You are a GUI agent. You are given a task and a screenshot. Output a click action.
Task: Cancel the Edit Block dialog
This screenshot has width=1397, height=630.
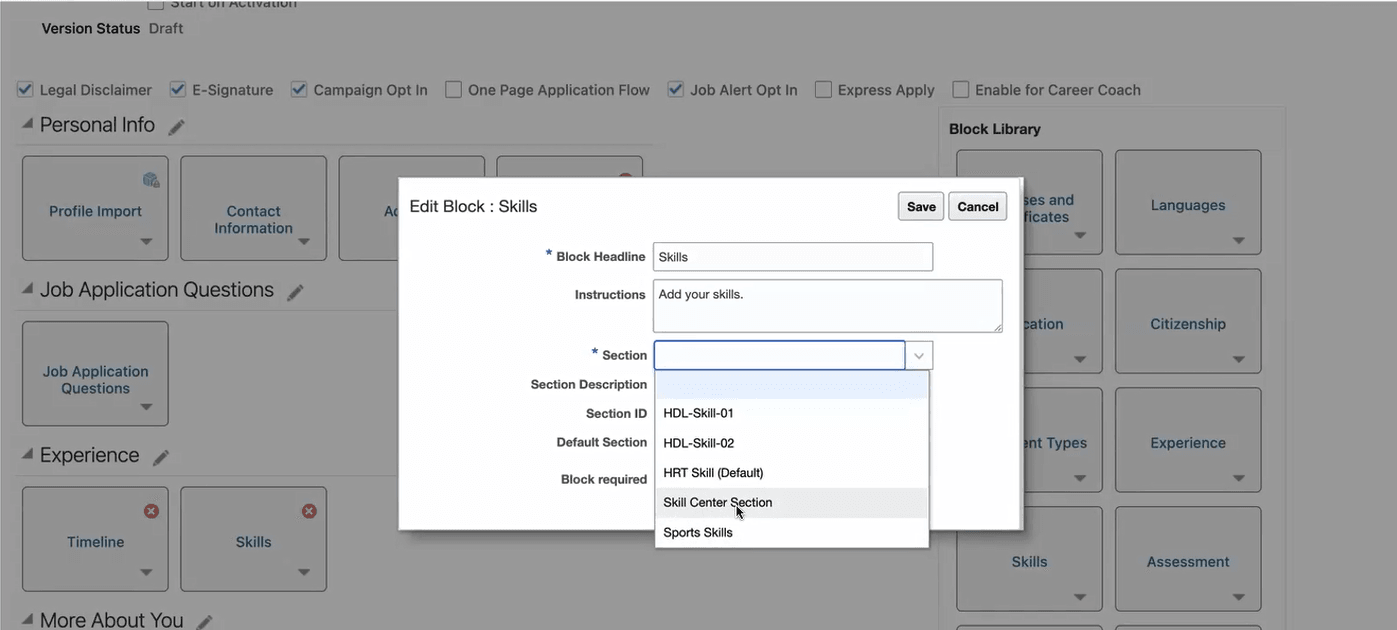[978, 207]
